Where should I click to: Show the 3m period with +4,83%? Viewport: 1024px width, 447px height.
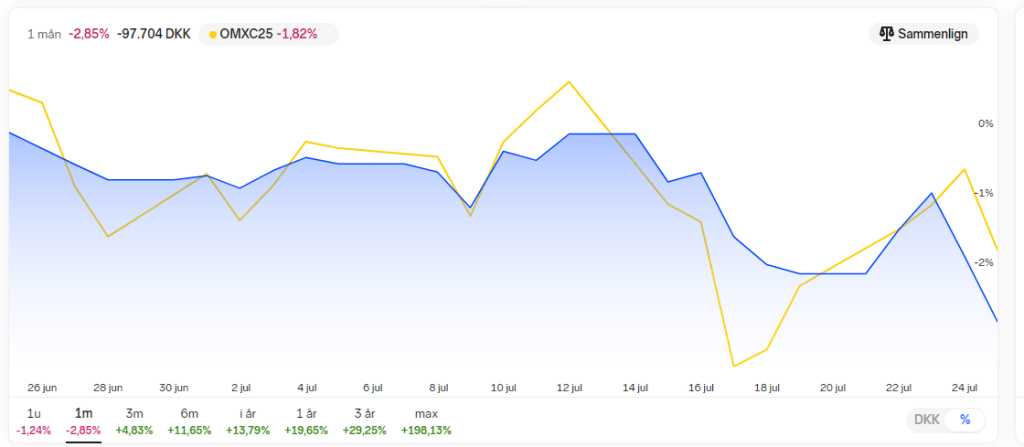pos(134,421)
